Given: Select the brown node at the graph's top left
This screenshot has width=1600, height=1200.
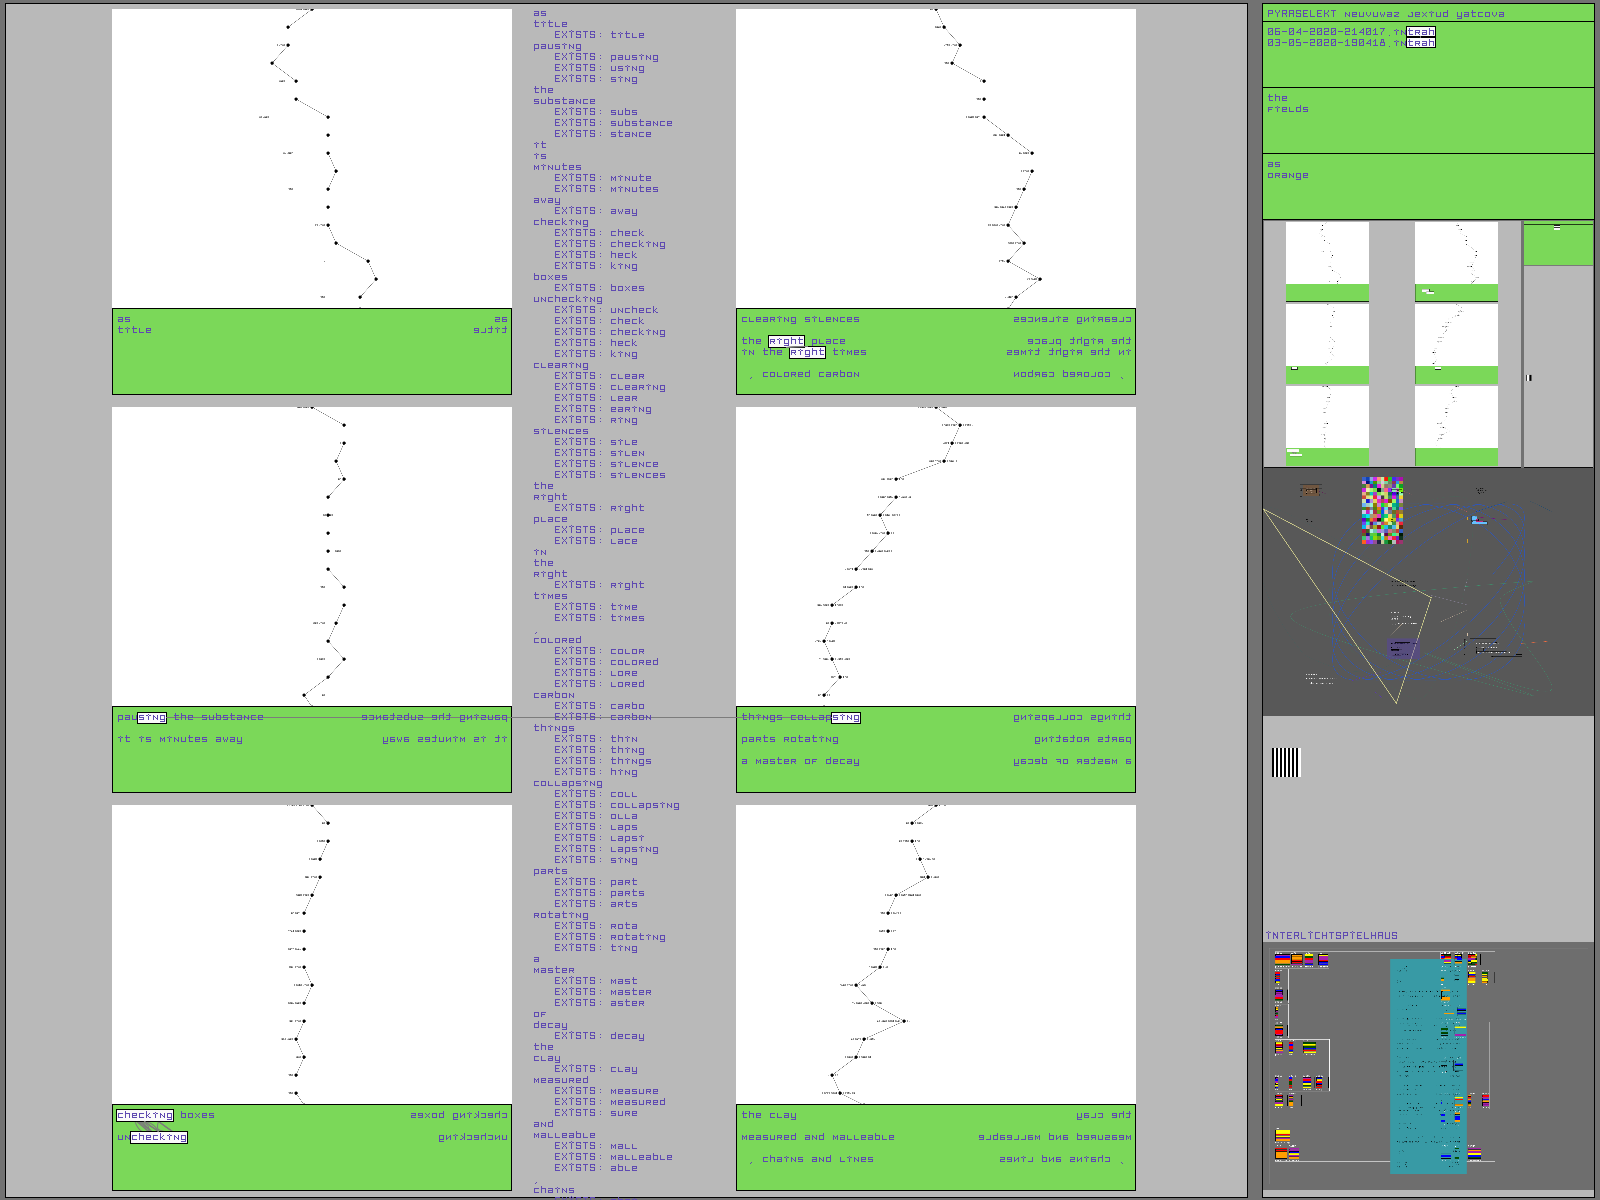Looking at the screenshot, I should [1310, 490].
